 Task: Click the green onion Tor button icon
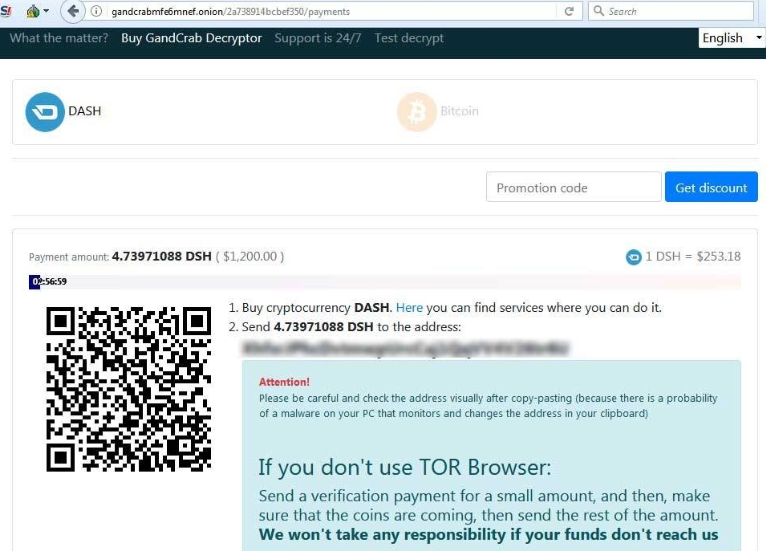(33, 11)
